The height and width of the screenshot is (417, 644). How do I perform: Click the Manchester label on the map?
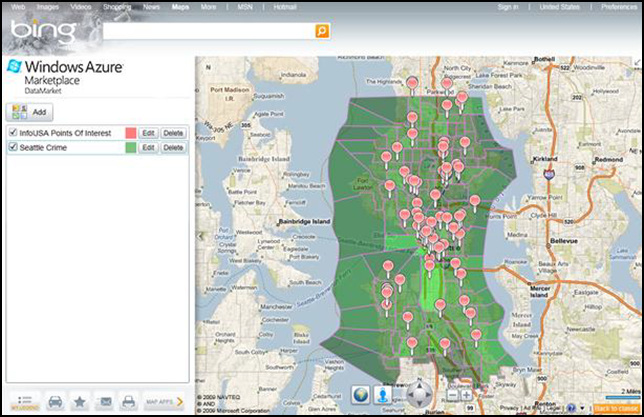pyautogui.click(x=276, y=307)
